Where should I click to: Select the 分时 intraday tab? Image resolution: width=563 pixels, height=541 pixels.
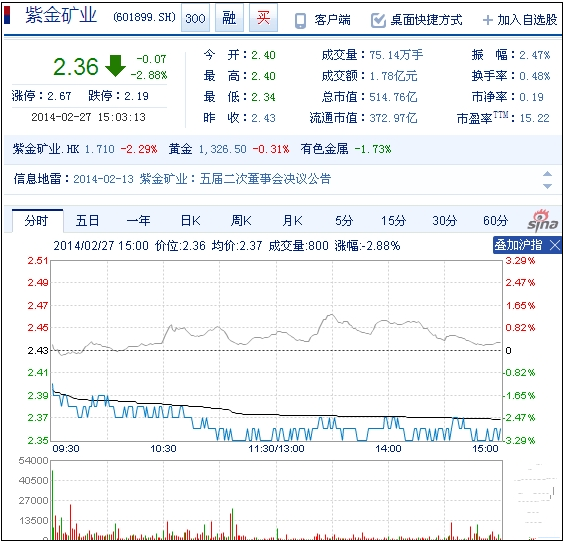click(37, 220)
